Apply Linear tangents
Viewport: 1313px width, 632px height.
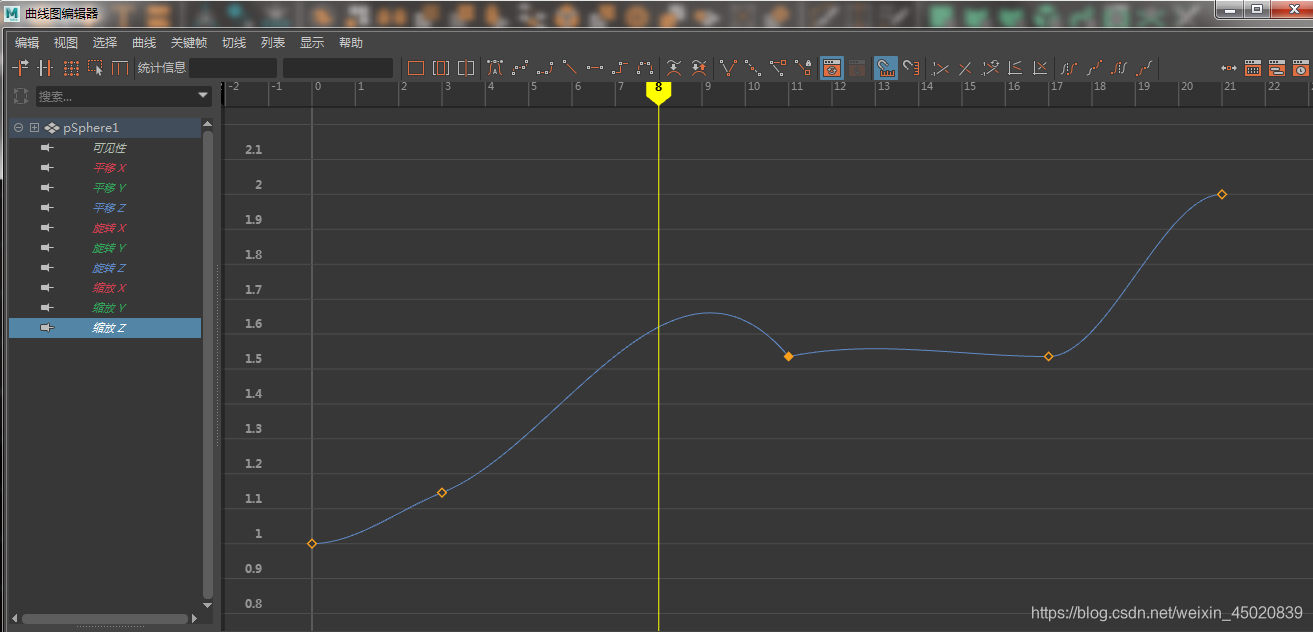(x=570, y=68)
